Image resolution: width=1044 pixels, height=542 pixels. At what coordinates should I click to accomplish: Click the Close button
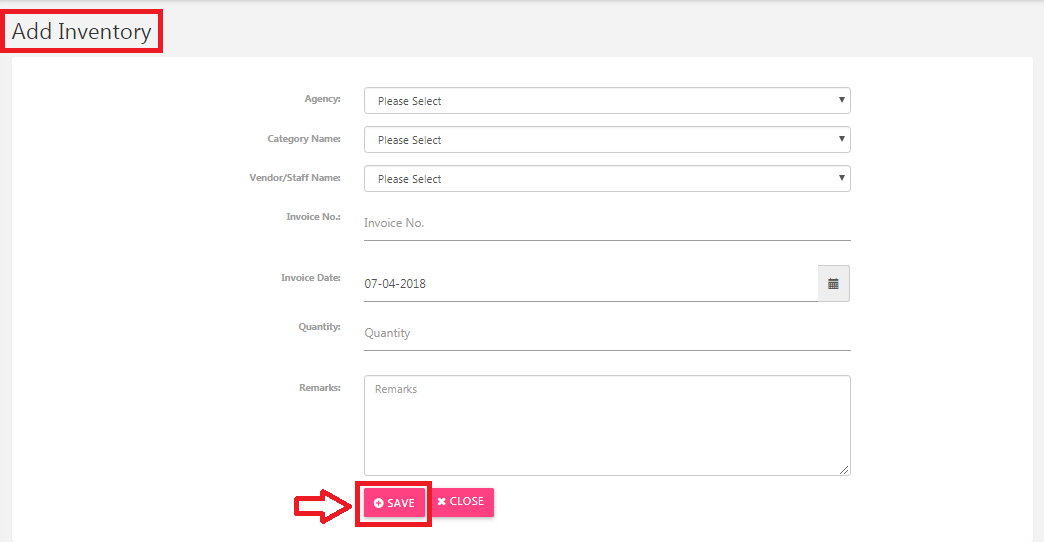tap(461, 501)
